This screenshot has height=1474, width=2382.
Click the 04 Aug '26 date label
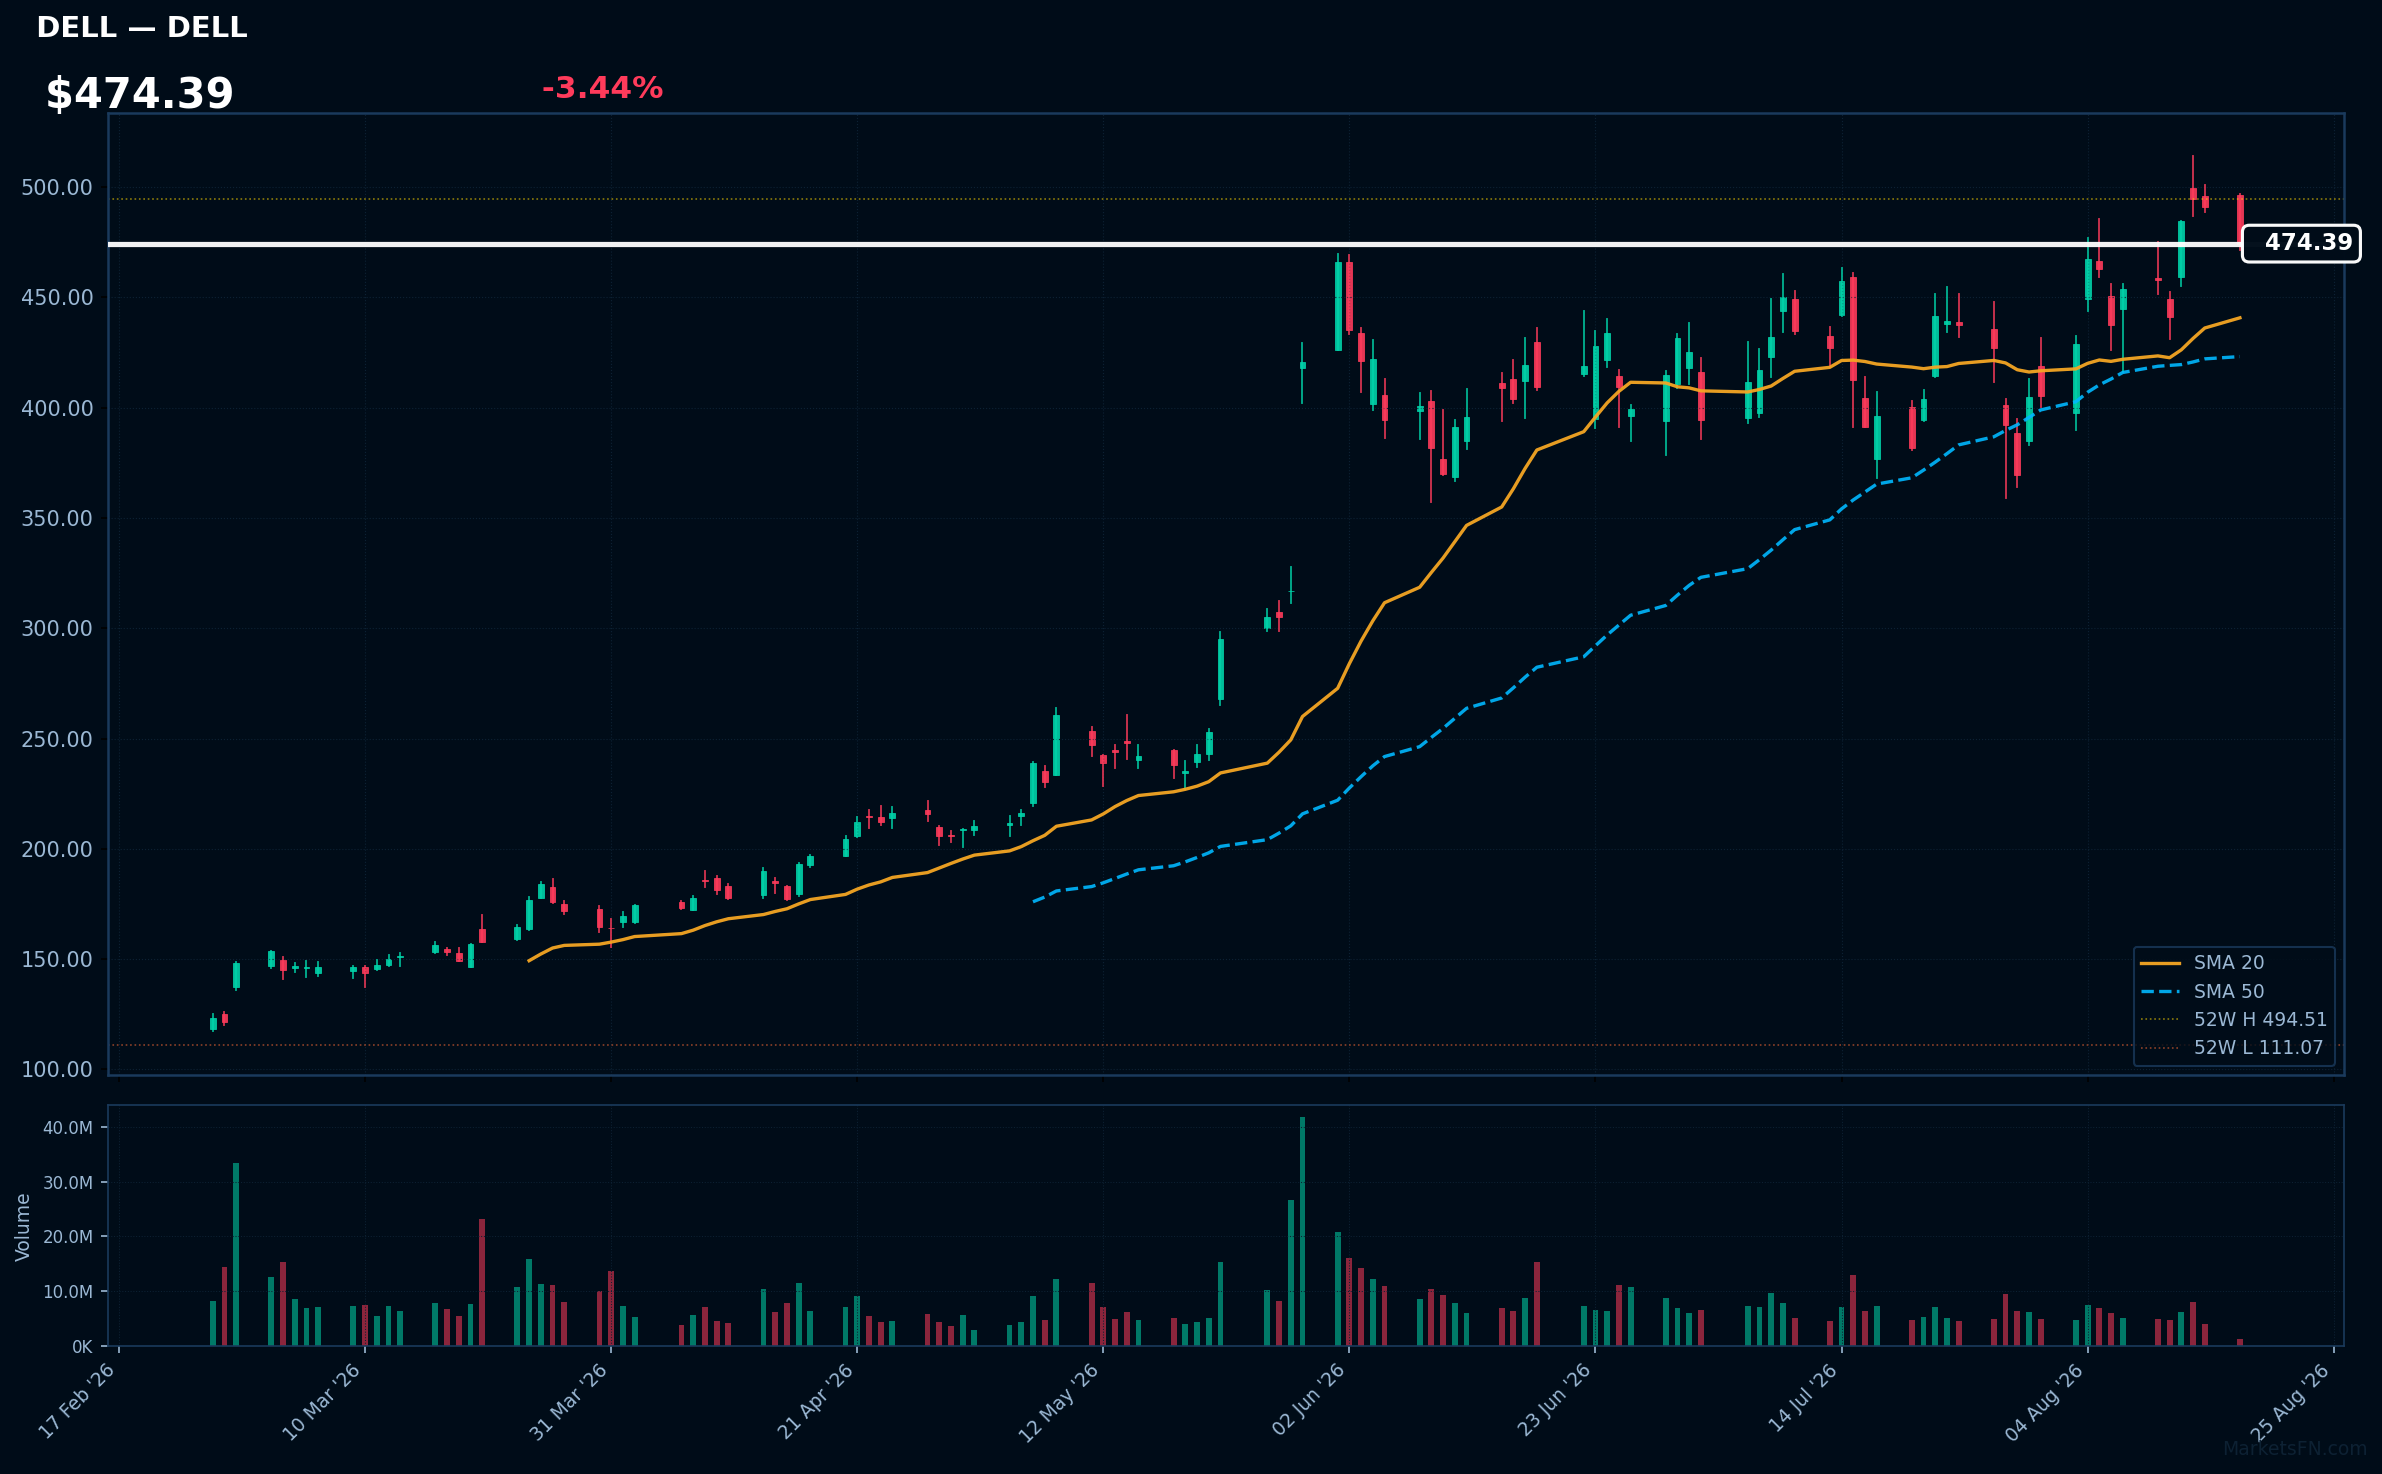[2044, 1401]
